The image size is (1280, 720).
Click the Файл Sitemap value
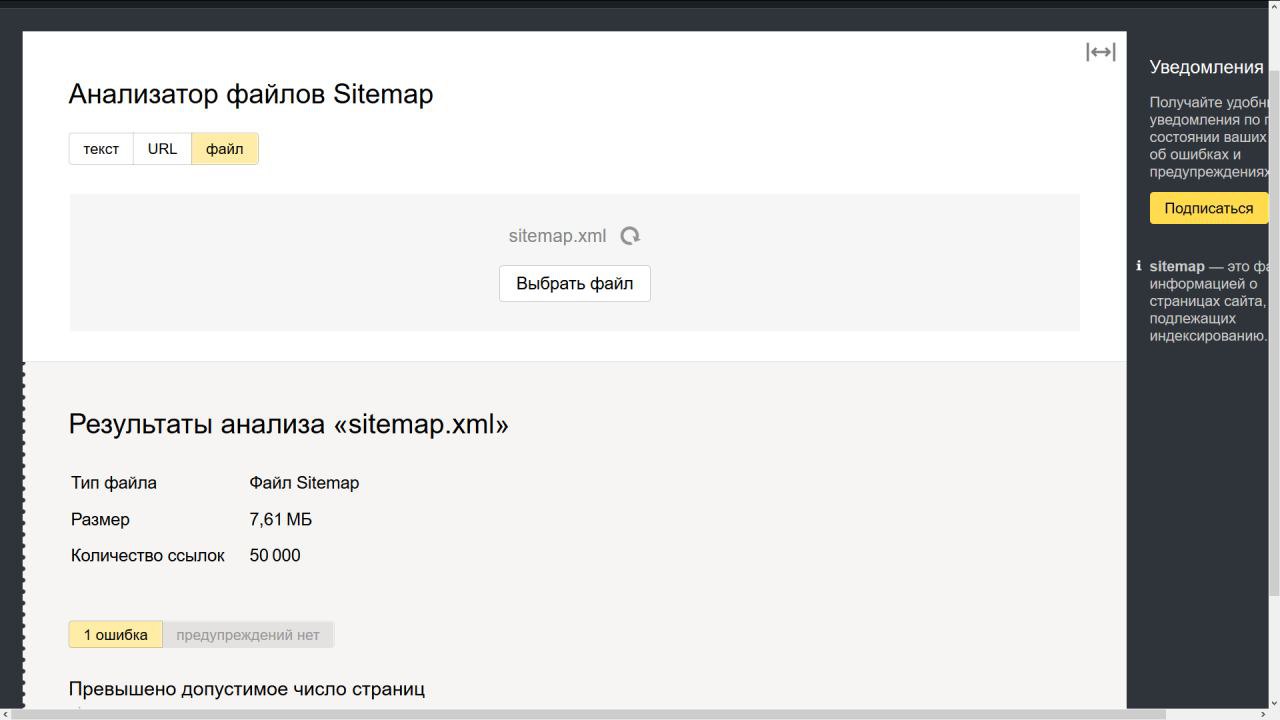coord(304,483)
